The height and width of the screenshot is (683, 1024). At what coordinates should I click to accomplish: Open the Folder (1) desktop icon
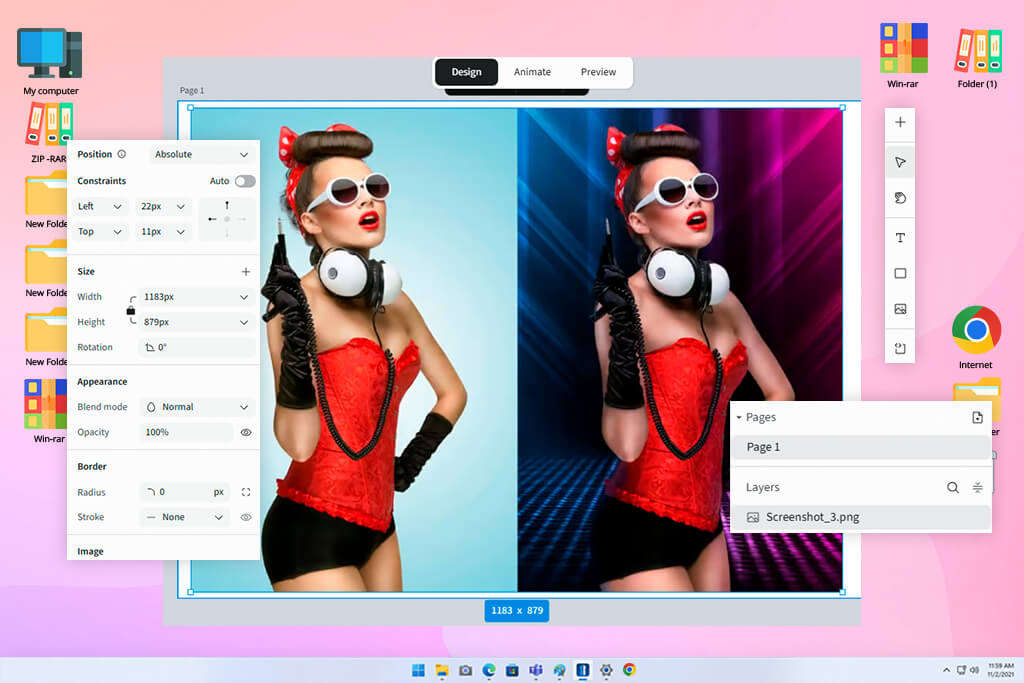point(977,57)
